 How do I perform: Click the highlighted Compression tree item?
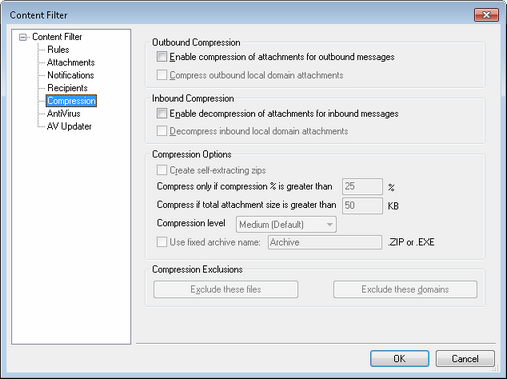71,101
